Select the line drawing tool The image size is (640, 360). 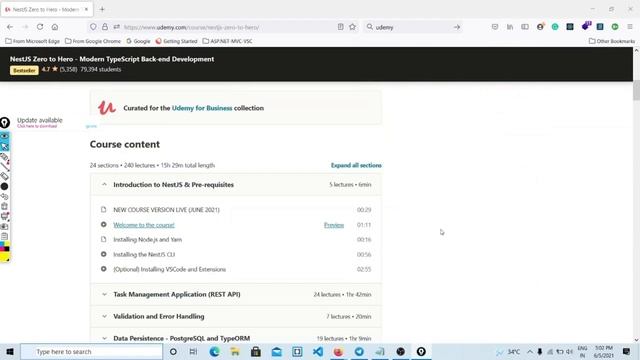pos(4,167)
